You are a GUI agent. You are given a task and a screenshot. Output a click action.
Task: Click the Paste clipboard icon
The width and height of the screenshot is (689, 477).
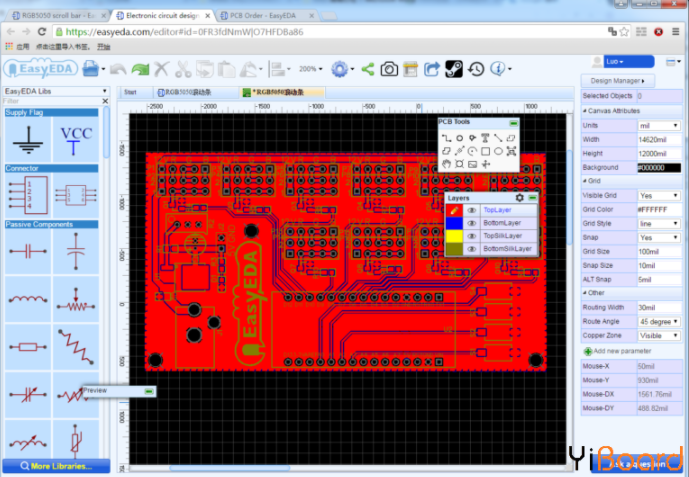pos(227,69)
